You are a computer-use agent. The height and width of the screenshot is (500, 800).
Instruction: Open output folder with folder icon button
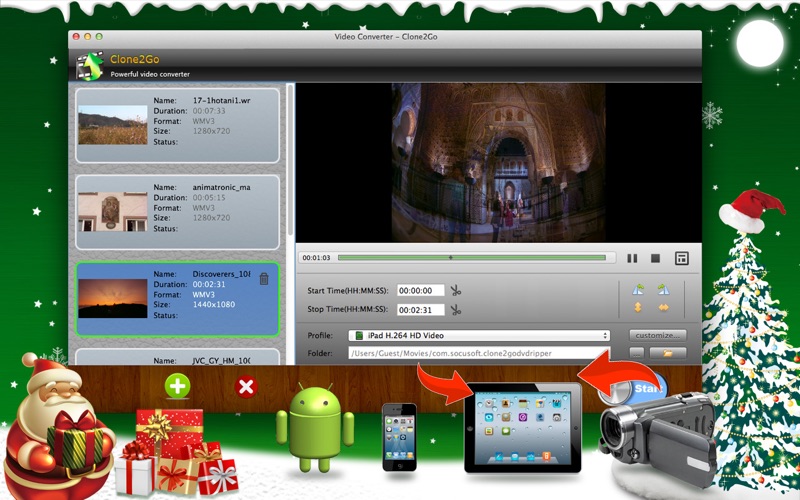(668, 353)
